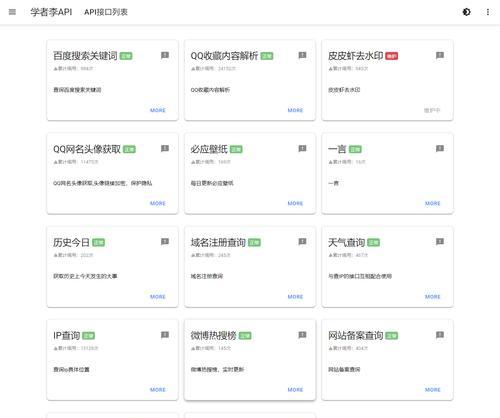Viewport: 500px width, 418px height.
Task: Open MORE on 一言 card
Action: [433, 203]
